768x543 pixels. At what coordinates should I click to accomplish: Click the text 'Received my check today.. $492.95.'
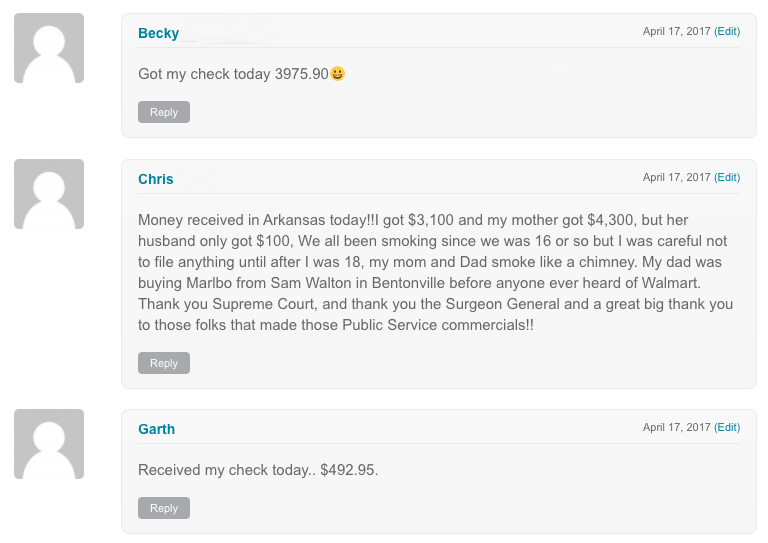point(258,470)
